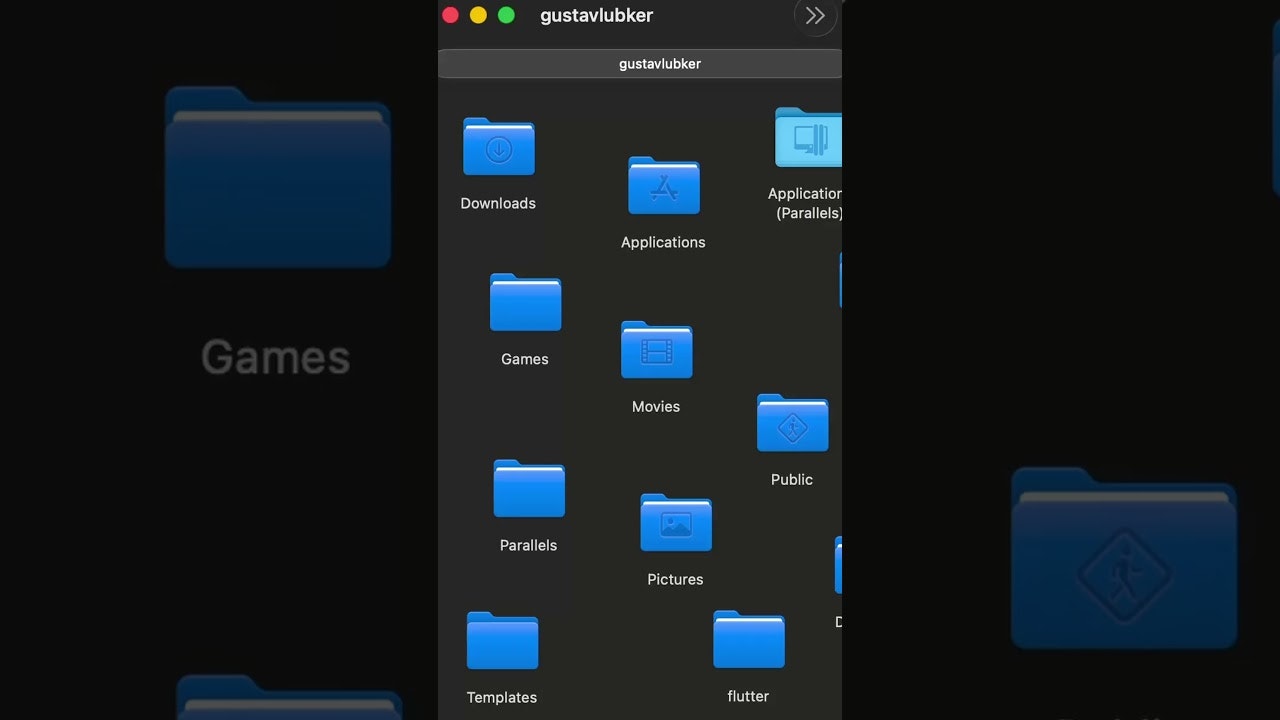Open the Applications folder icon

tap(663, 186)
